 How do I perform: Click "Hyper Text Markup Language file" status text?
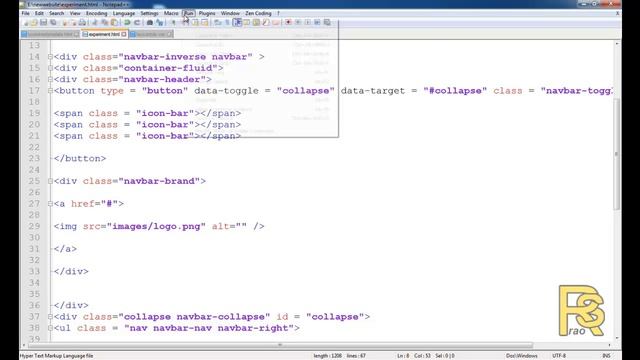[57, 356]
